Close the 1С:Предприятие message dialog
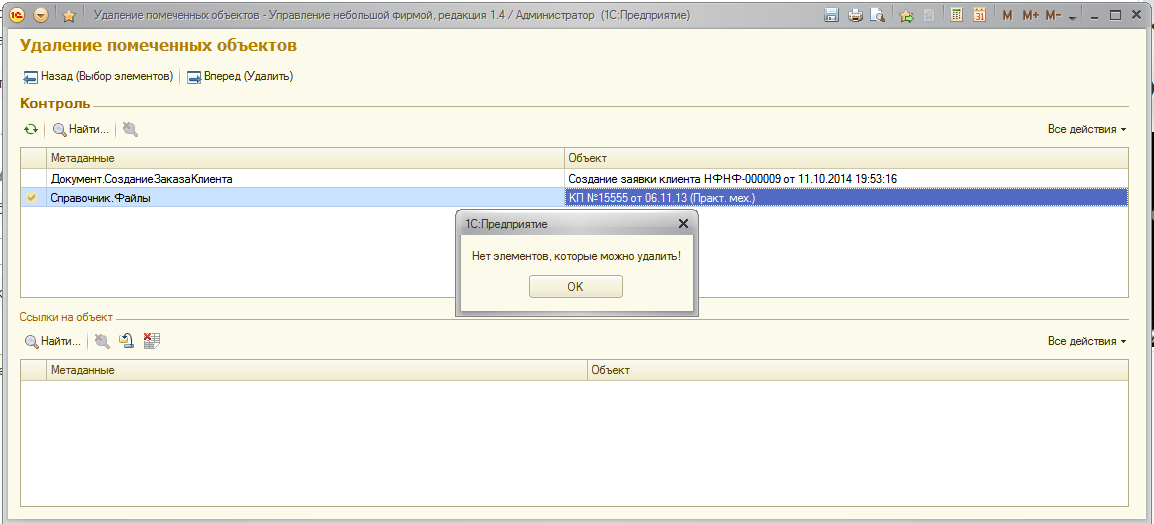 point(683,225)
